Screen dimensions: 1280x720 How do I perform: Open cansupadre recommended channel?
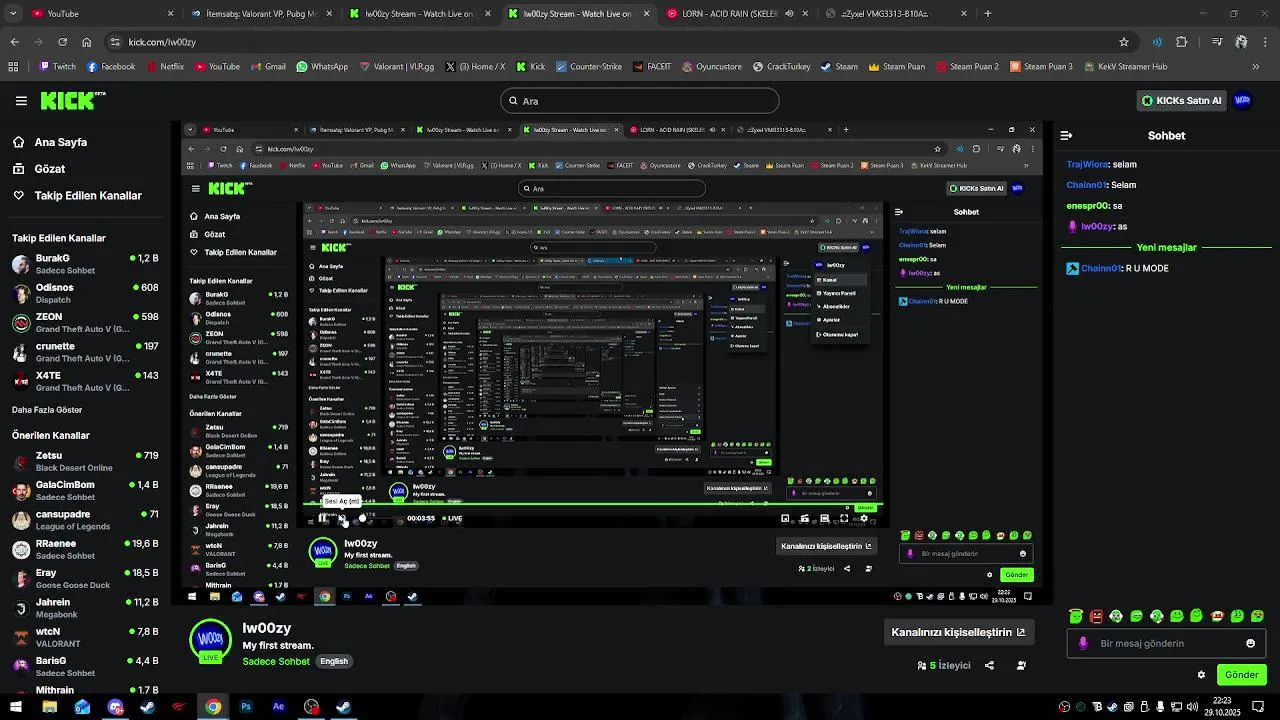pyautogui.click(x=85, y=520)
